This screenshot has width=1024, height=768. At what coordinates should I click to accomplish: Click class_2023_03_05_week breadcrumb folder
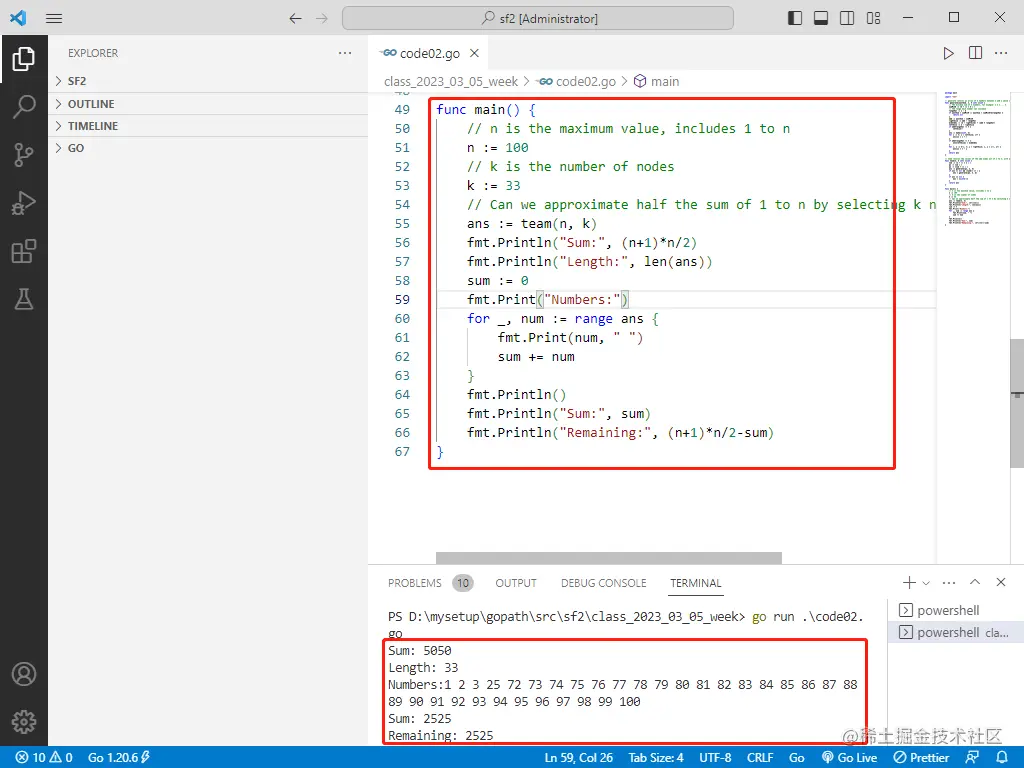pos(451,82)
